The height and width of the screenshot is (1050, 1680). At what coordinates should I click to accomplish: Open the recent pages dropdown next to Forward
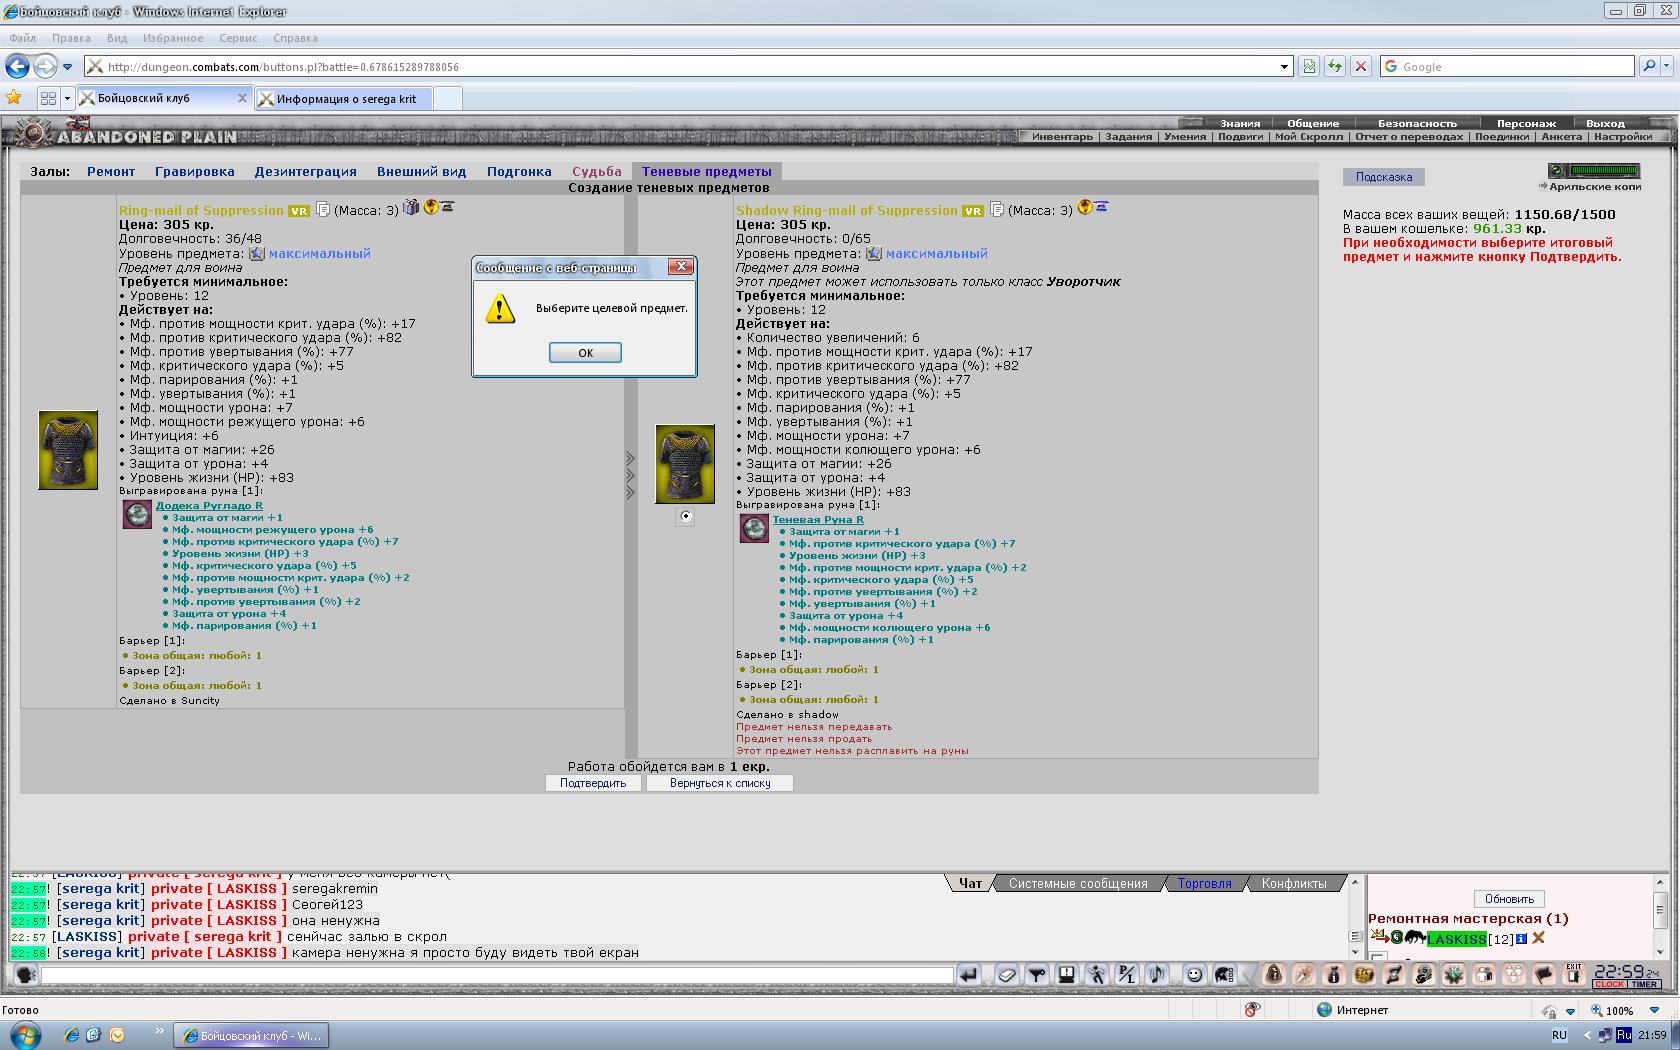67,66
